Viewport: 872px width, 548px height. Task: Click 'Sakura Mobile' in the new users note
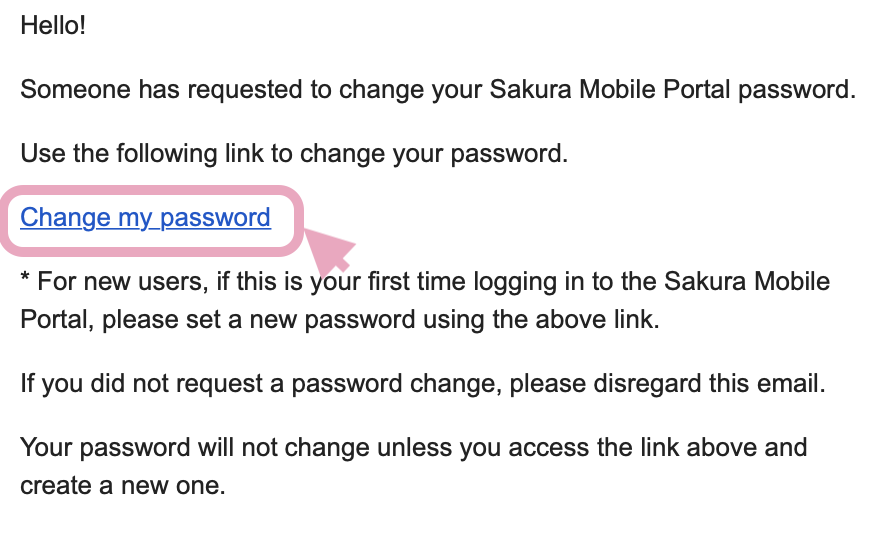point(747,282)
